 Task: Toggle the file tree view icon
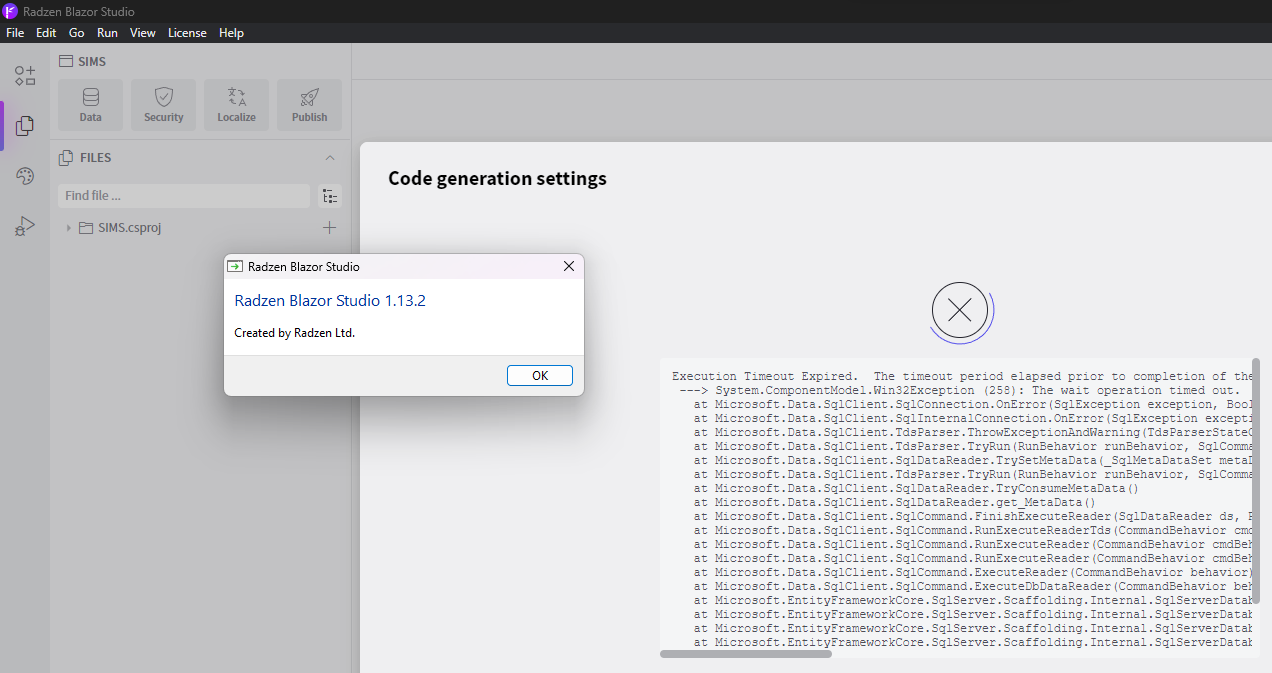point(330,196)
